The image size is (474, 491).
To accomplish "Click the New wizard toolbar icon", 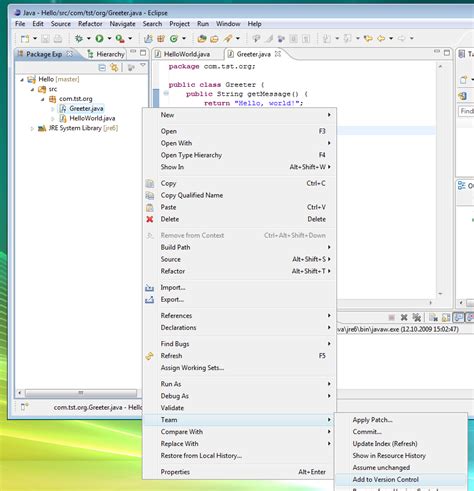I will pos(25,39).
